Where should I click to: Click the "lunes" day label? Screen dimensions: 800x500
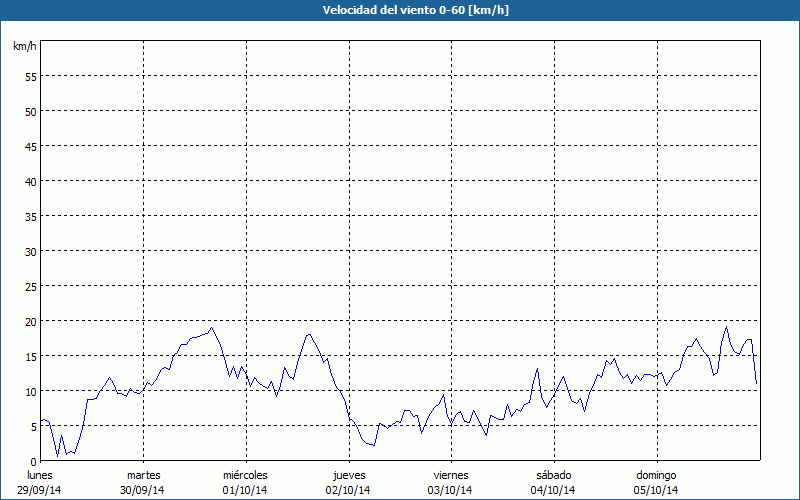(40, 474)
